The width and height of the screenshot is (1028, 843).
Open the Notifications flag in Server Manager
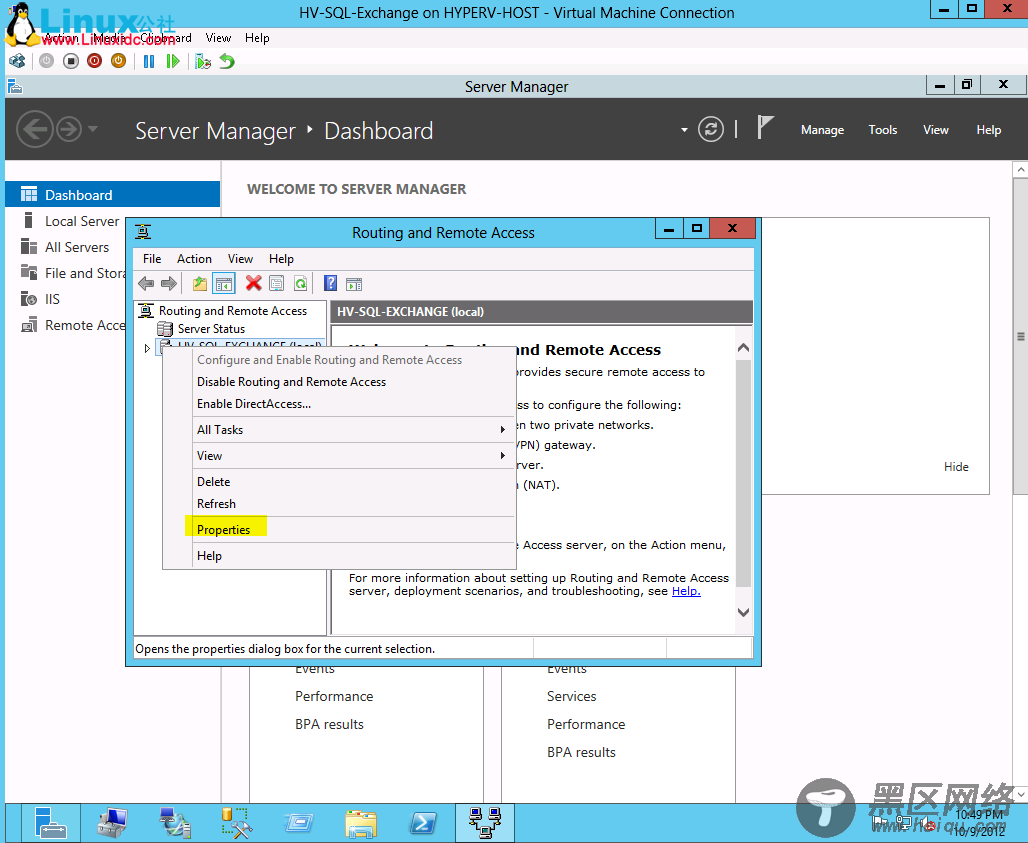[x=765, y=127]
